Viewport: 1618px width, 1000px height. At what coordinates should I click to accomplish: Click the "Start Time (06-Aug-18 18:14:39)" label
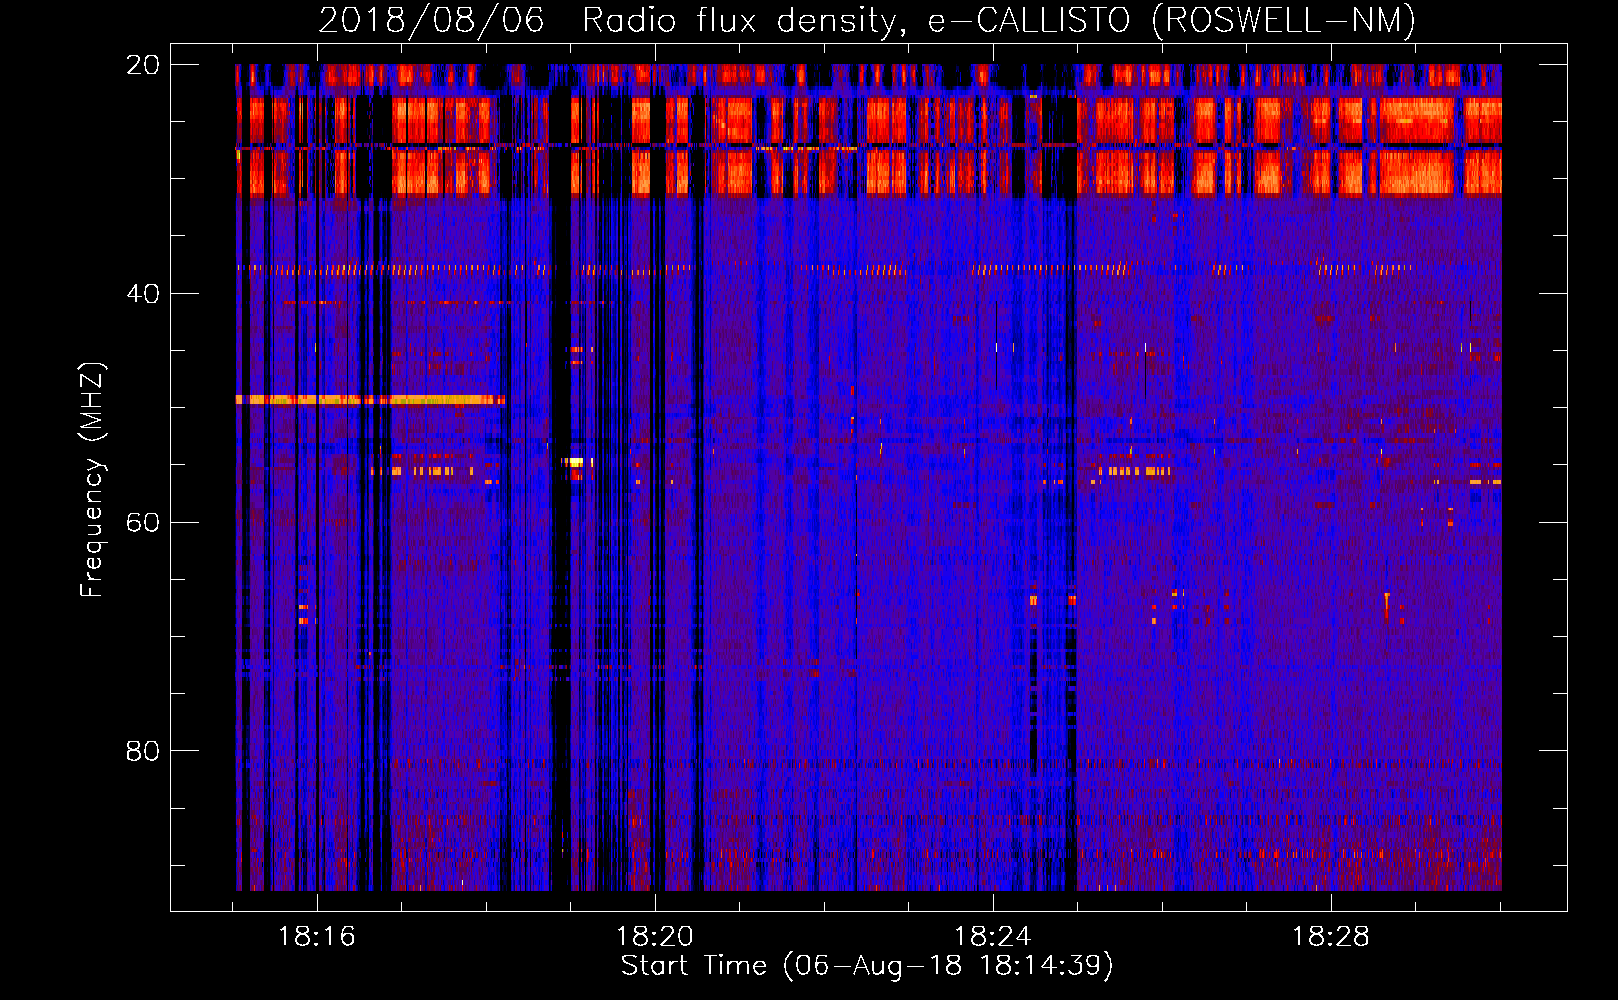[867, 966]
